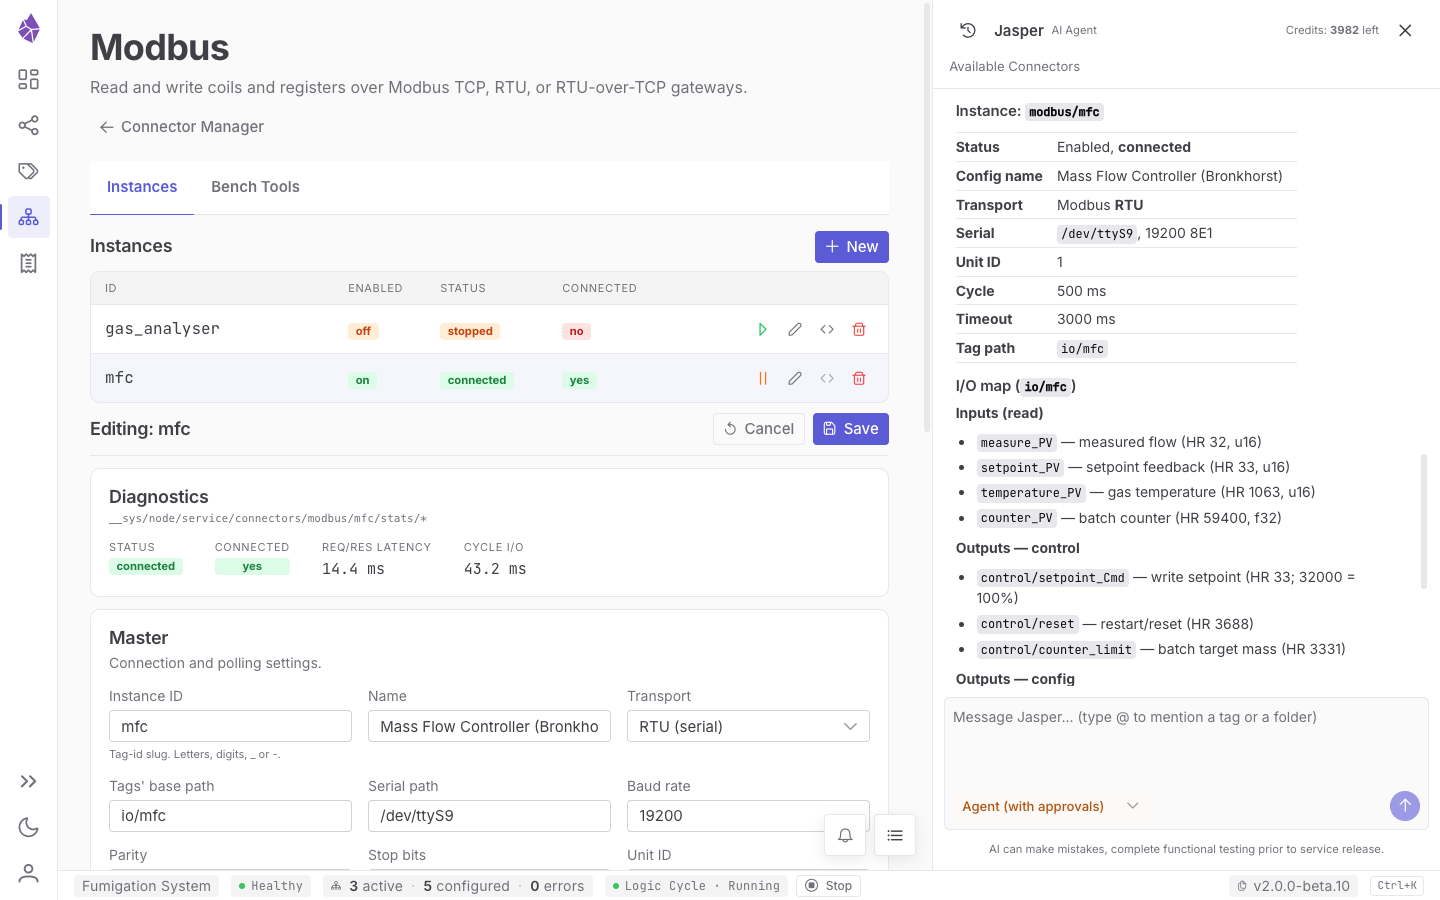Delete the gas_analyser instance

coord(859,329)
